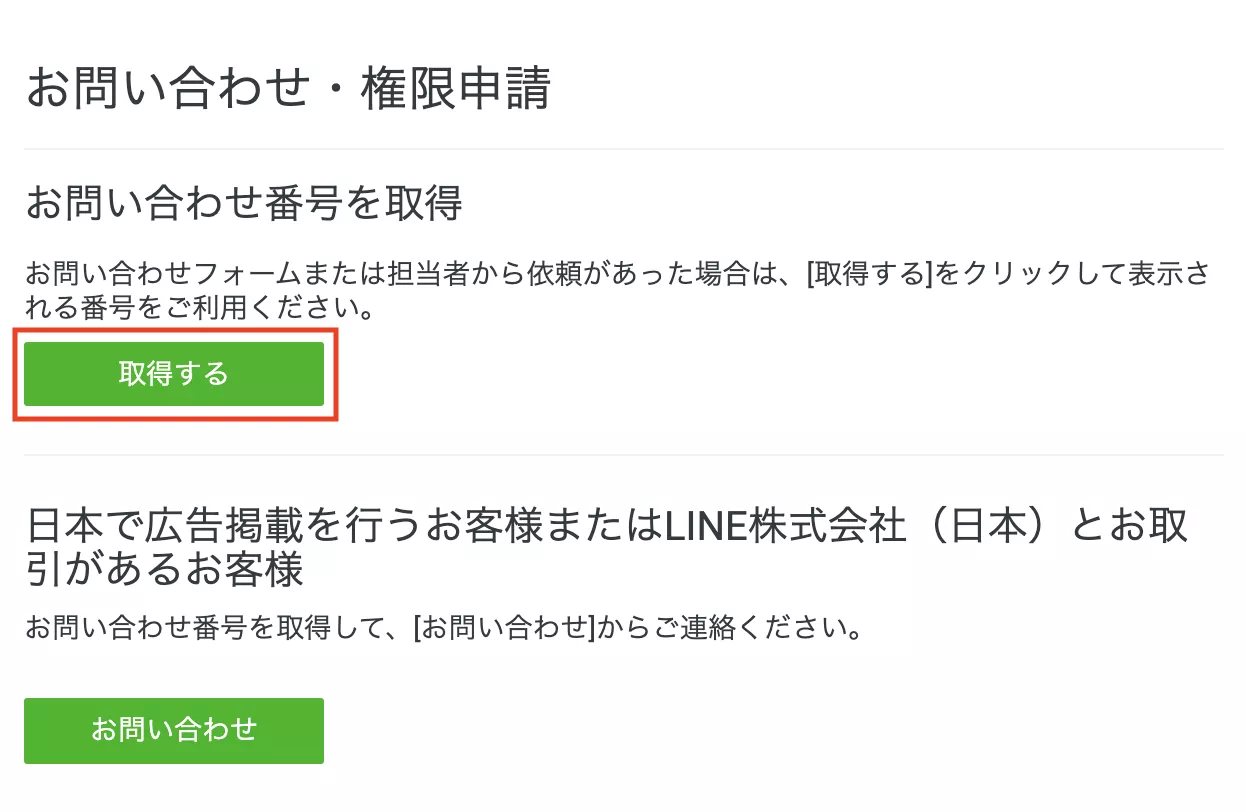This screenshot has width=1246, height=812.
Task: Click the heading line 引があるお客様
Action: click(164, 572)
